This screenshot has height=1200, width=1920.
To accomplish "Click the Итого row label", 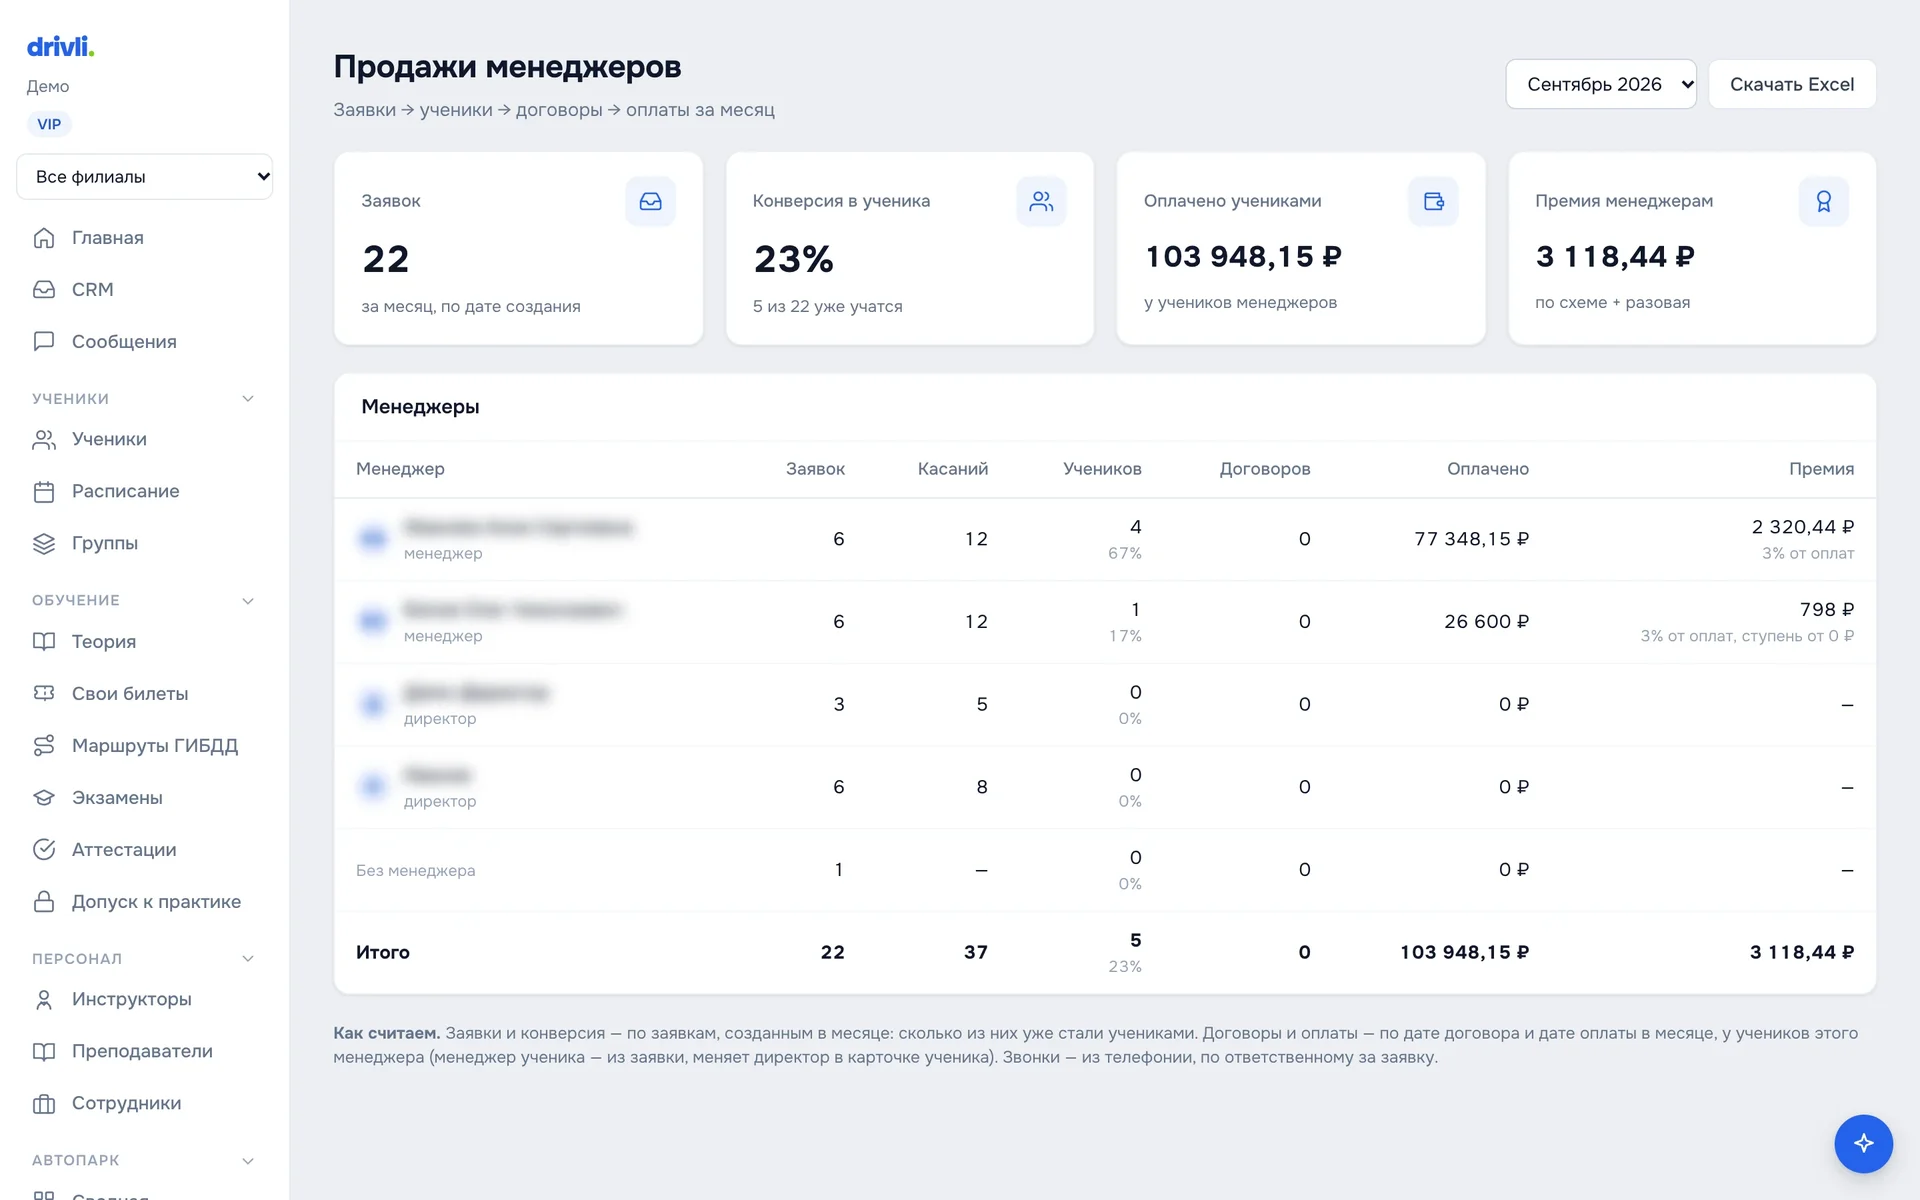I will tap(383, 953).
